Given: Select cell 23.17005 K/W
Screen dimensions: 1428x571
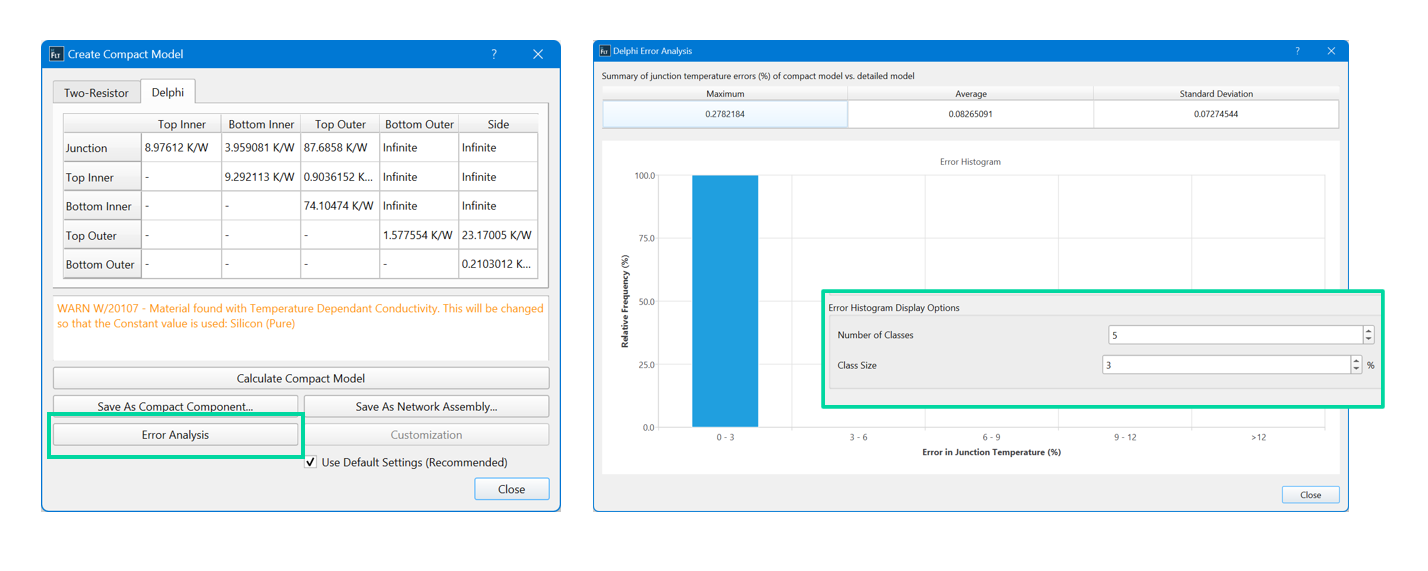Looking at the screenshot, I should coord(498,236).
